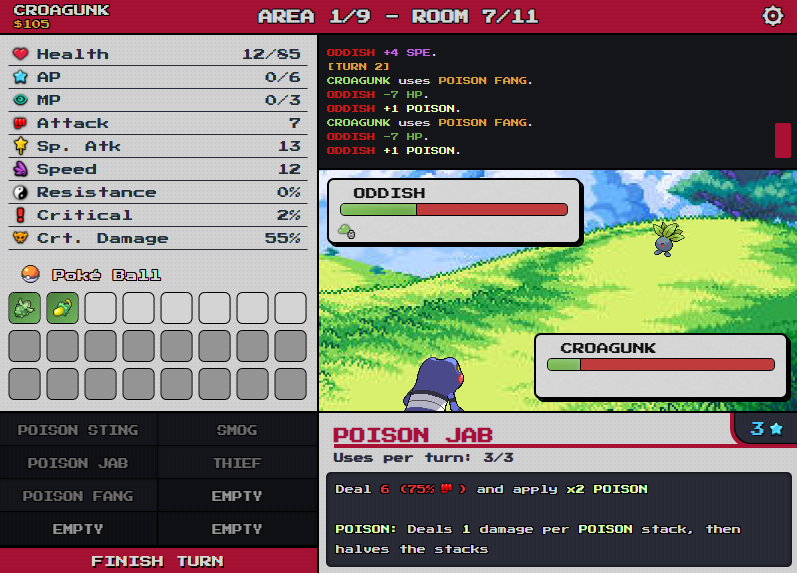Click the Speed value 12
797x573 pixels.
289,169
